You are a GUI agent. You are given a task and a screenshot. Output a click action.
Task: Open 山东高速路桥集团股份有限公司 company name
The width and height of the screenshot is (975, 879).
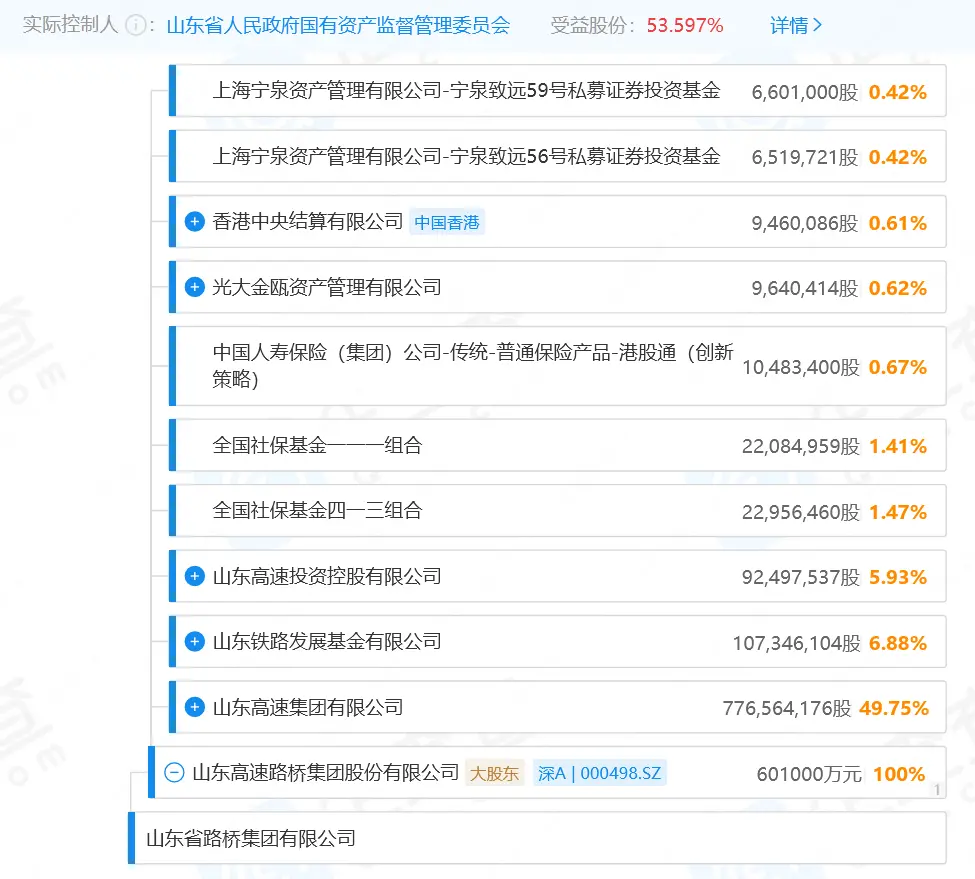click(325, 773)
